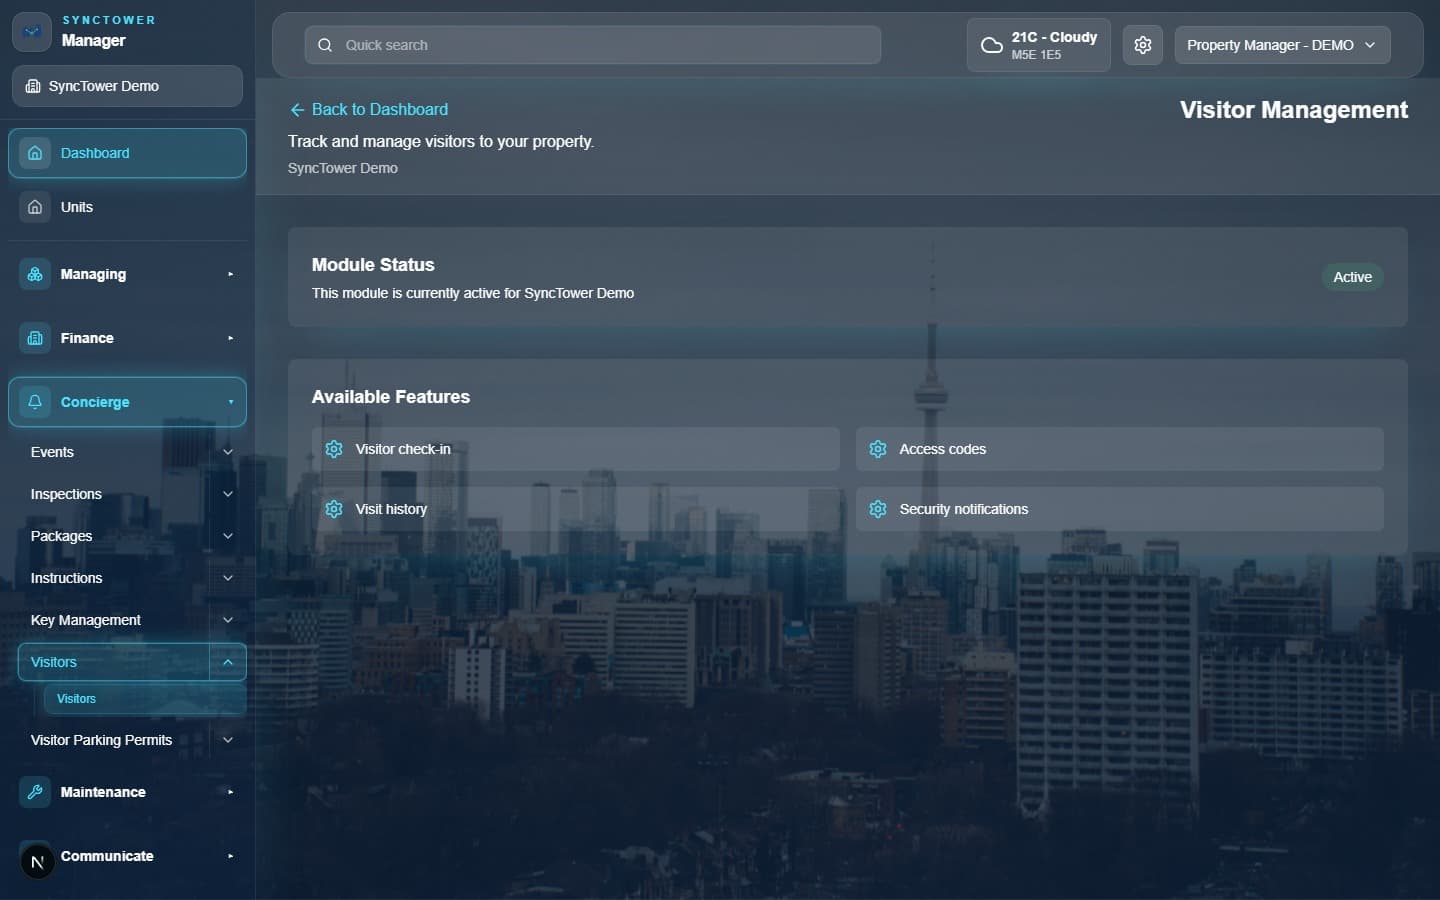Click into the Quick search field
The width and height of the screenshot is (1440, 900).
click(x=592, y=45)
